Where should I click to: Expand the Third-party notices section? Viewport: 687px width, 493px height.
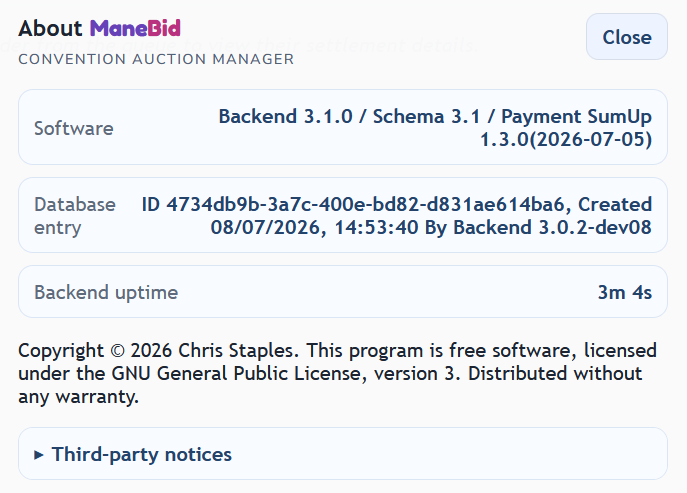click(343, 454)
